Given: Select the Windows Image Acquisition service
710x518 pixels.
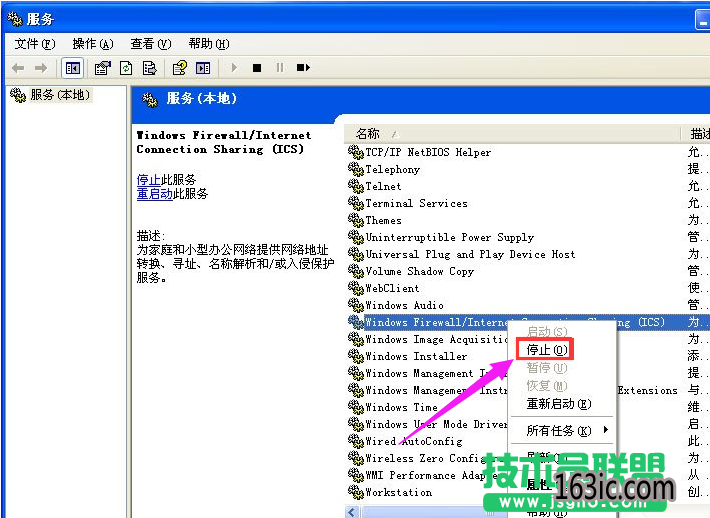Looking at the screenshot, I should point(436,339).
